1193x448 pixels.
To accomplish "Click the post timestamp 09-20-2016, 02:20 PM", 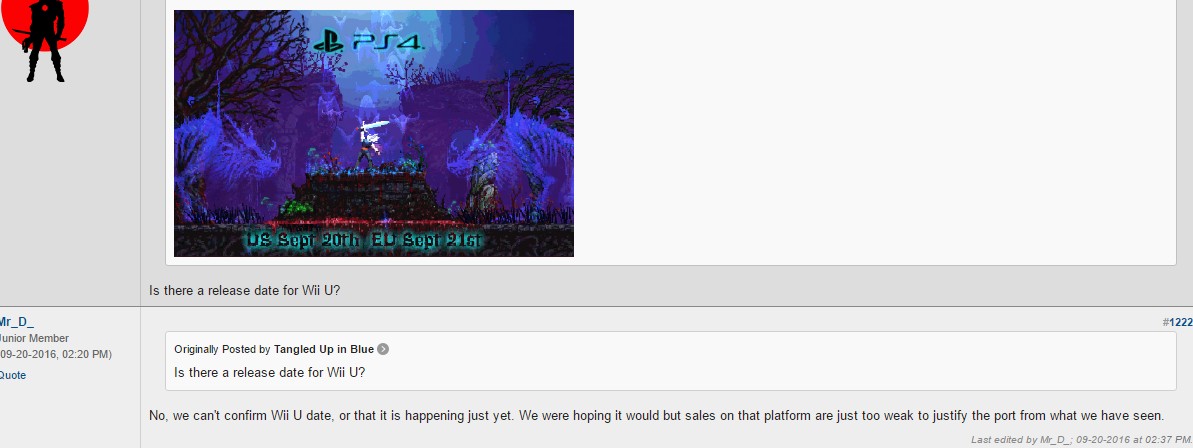I will (x=56, y=354).
